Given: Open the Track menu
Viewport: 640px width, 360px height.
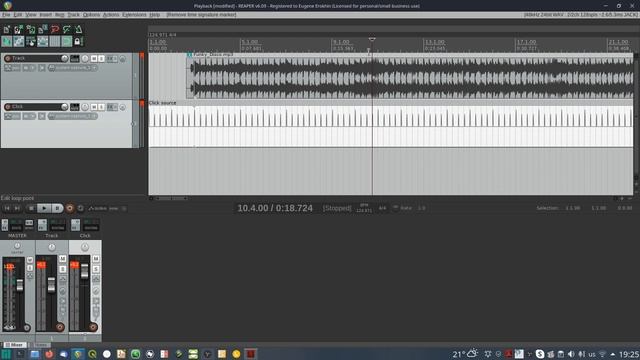Looking at the screenshot, I should pos(73,15).
